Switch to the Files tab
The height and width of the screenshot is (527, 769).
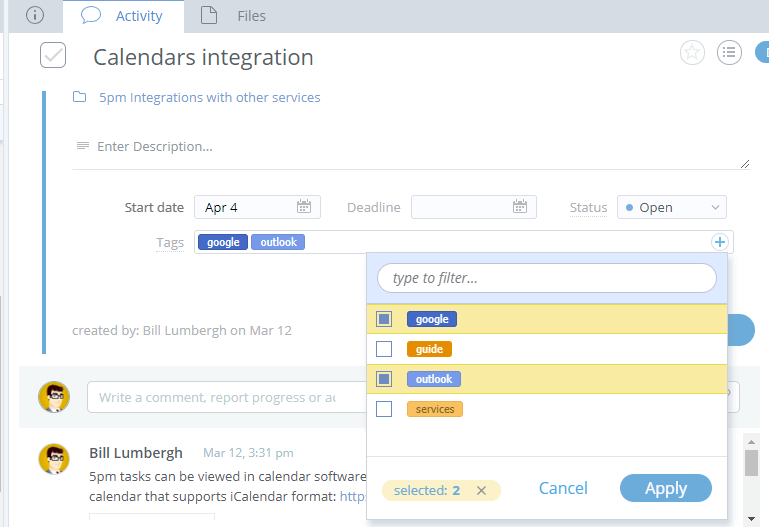pos(233,16)
